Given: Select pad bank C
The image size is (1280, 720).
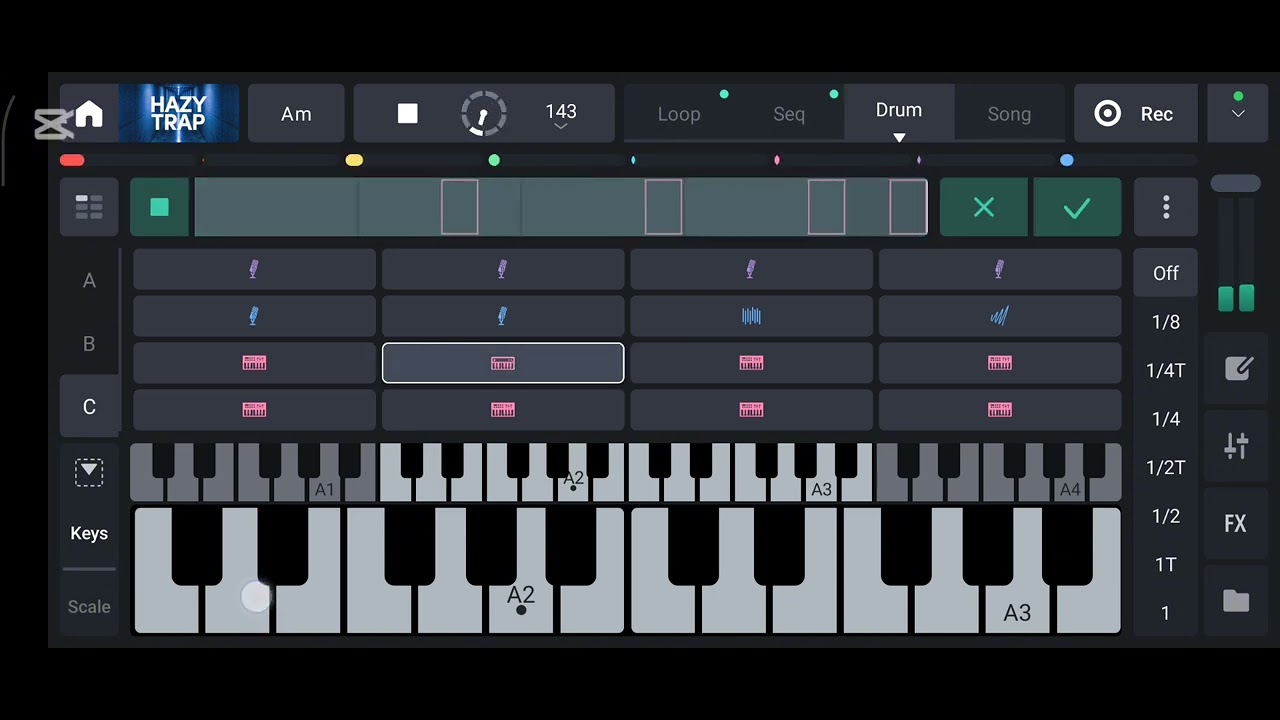Looking at the screenshot, I should (x=89, y=407).
